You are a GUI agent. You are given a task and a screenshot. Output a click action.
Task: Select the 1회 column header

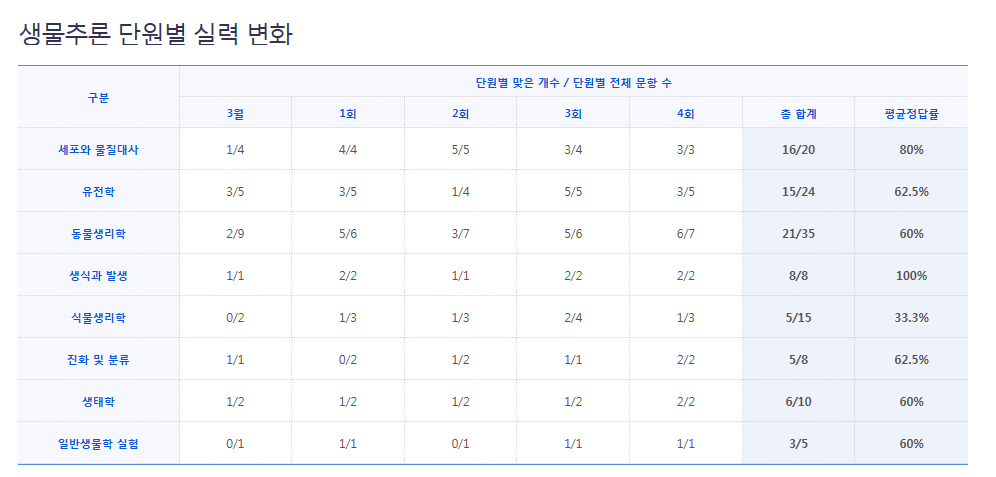click(348, 113)
